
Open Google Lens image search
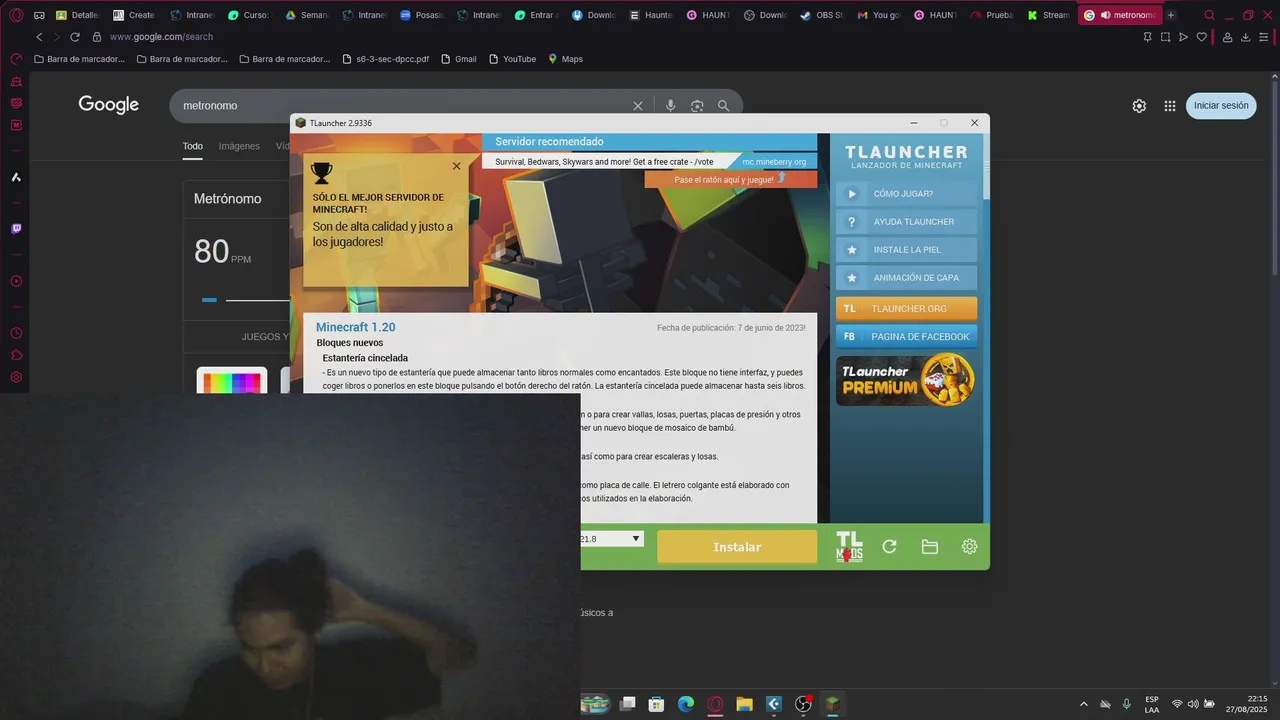click(x=697, y=105)
